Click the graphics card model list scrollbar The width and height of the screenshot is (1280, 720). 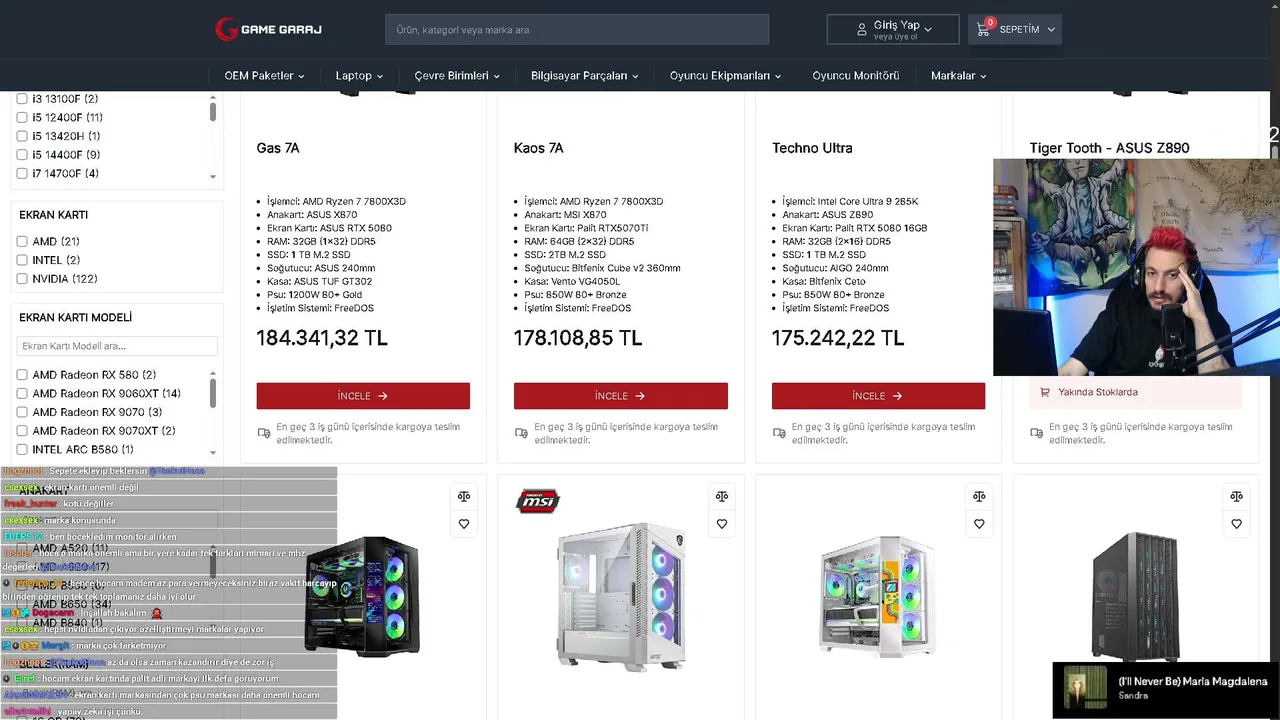pyautogui.click(x=213, y=393)
